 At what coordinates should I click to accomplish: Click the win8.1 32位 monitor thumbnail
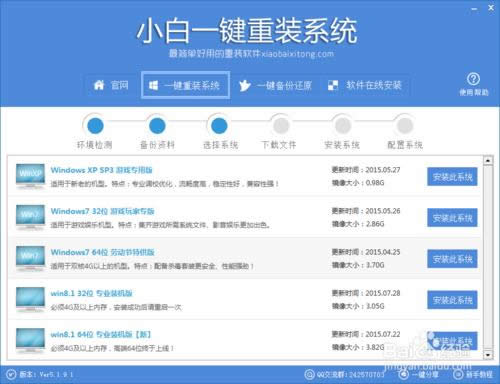(30, 300)
